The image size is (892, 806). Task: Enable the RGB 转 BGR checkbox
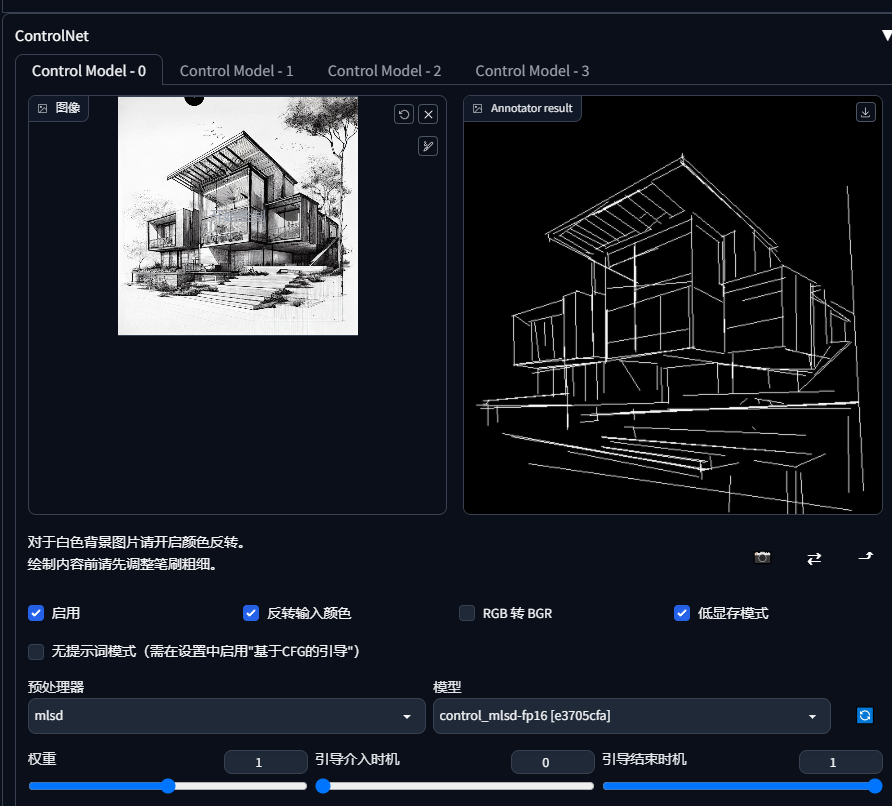(x=467, y=613)
